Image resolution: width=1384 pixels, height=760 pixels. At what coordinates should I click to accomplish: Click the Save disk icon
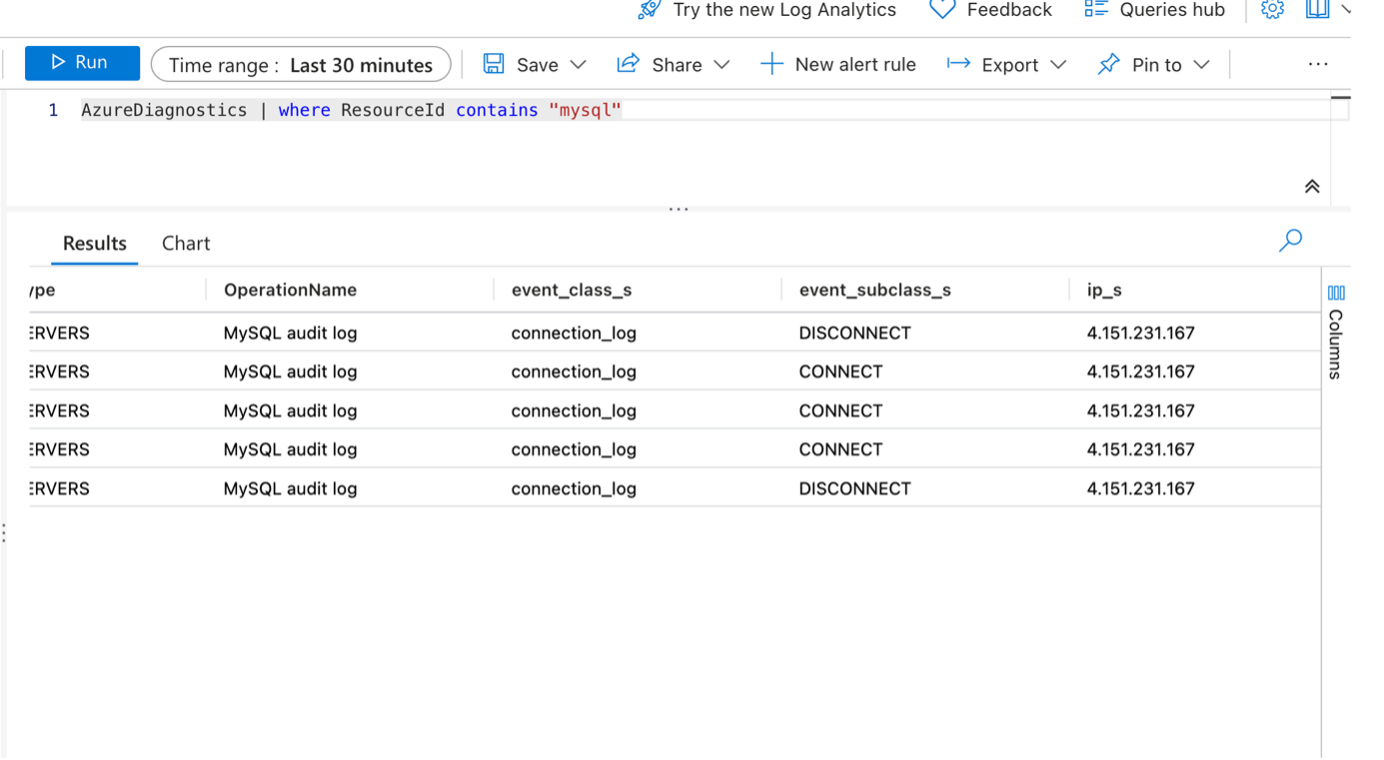494,64
